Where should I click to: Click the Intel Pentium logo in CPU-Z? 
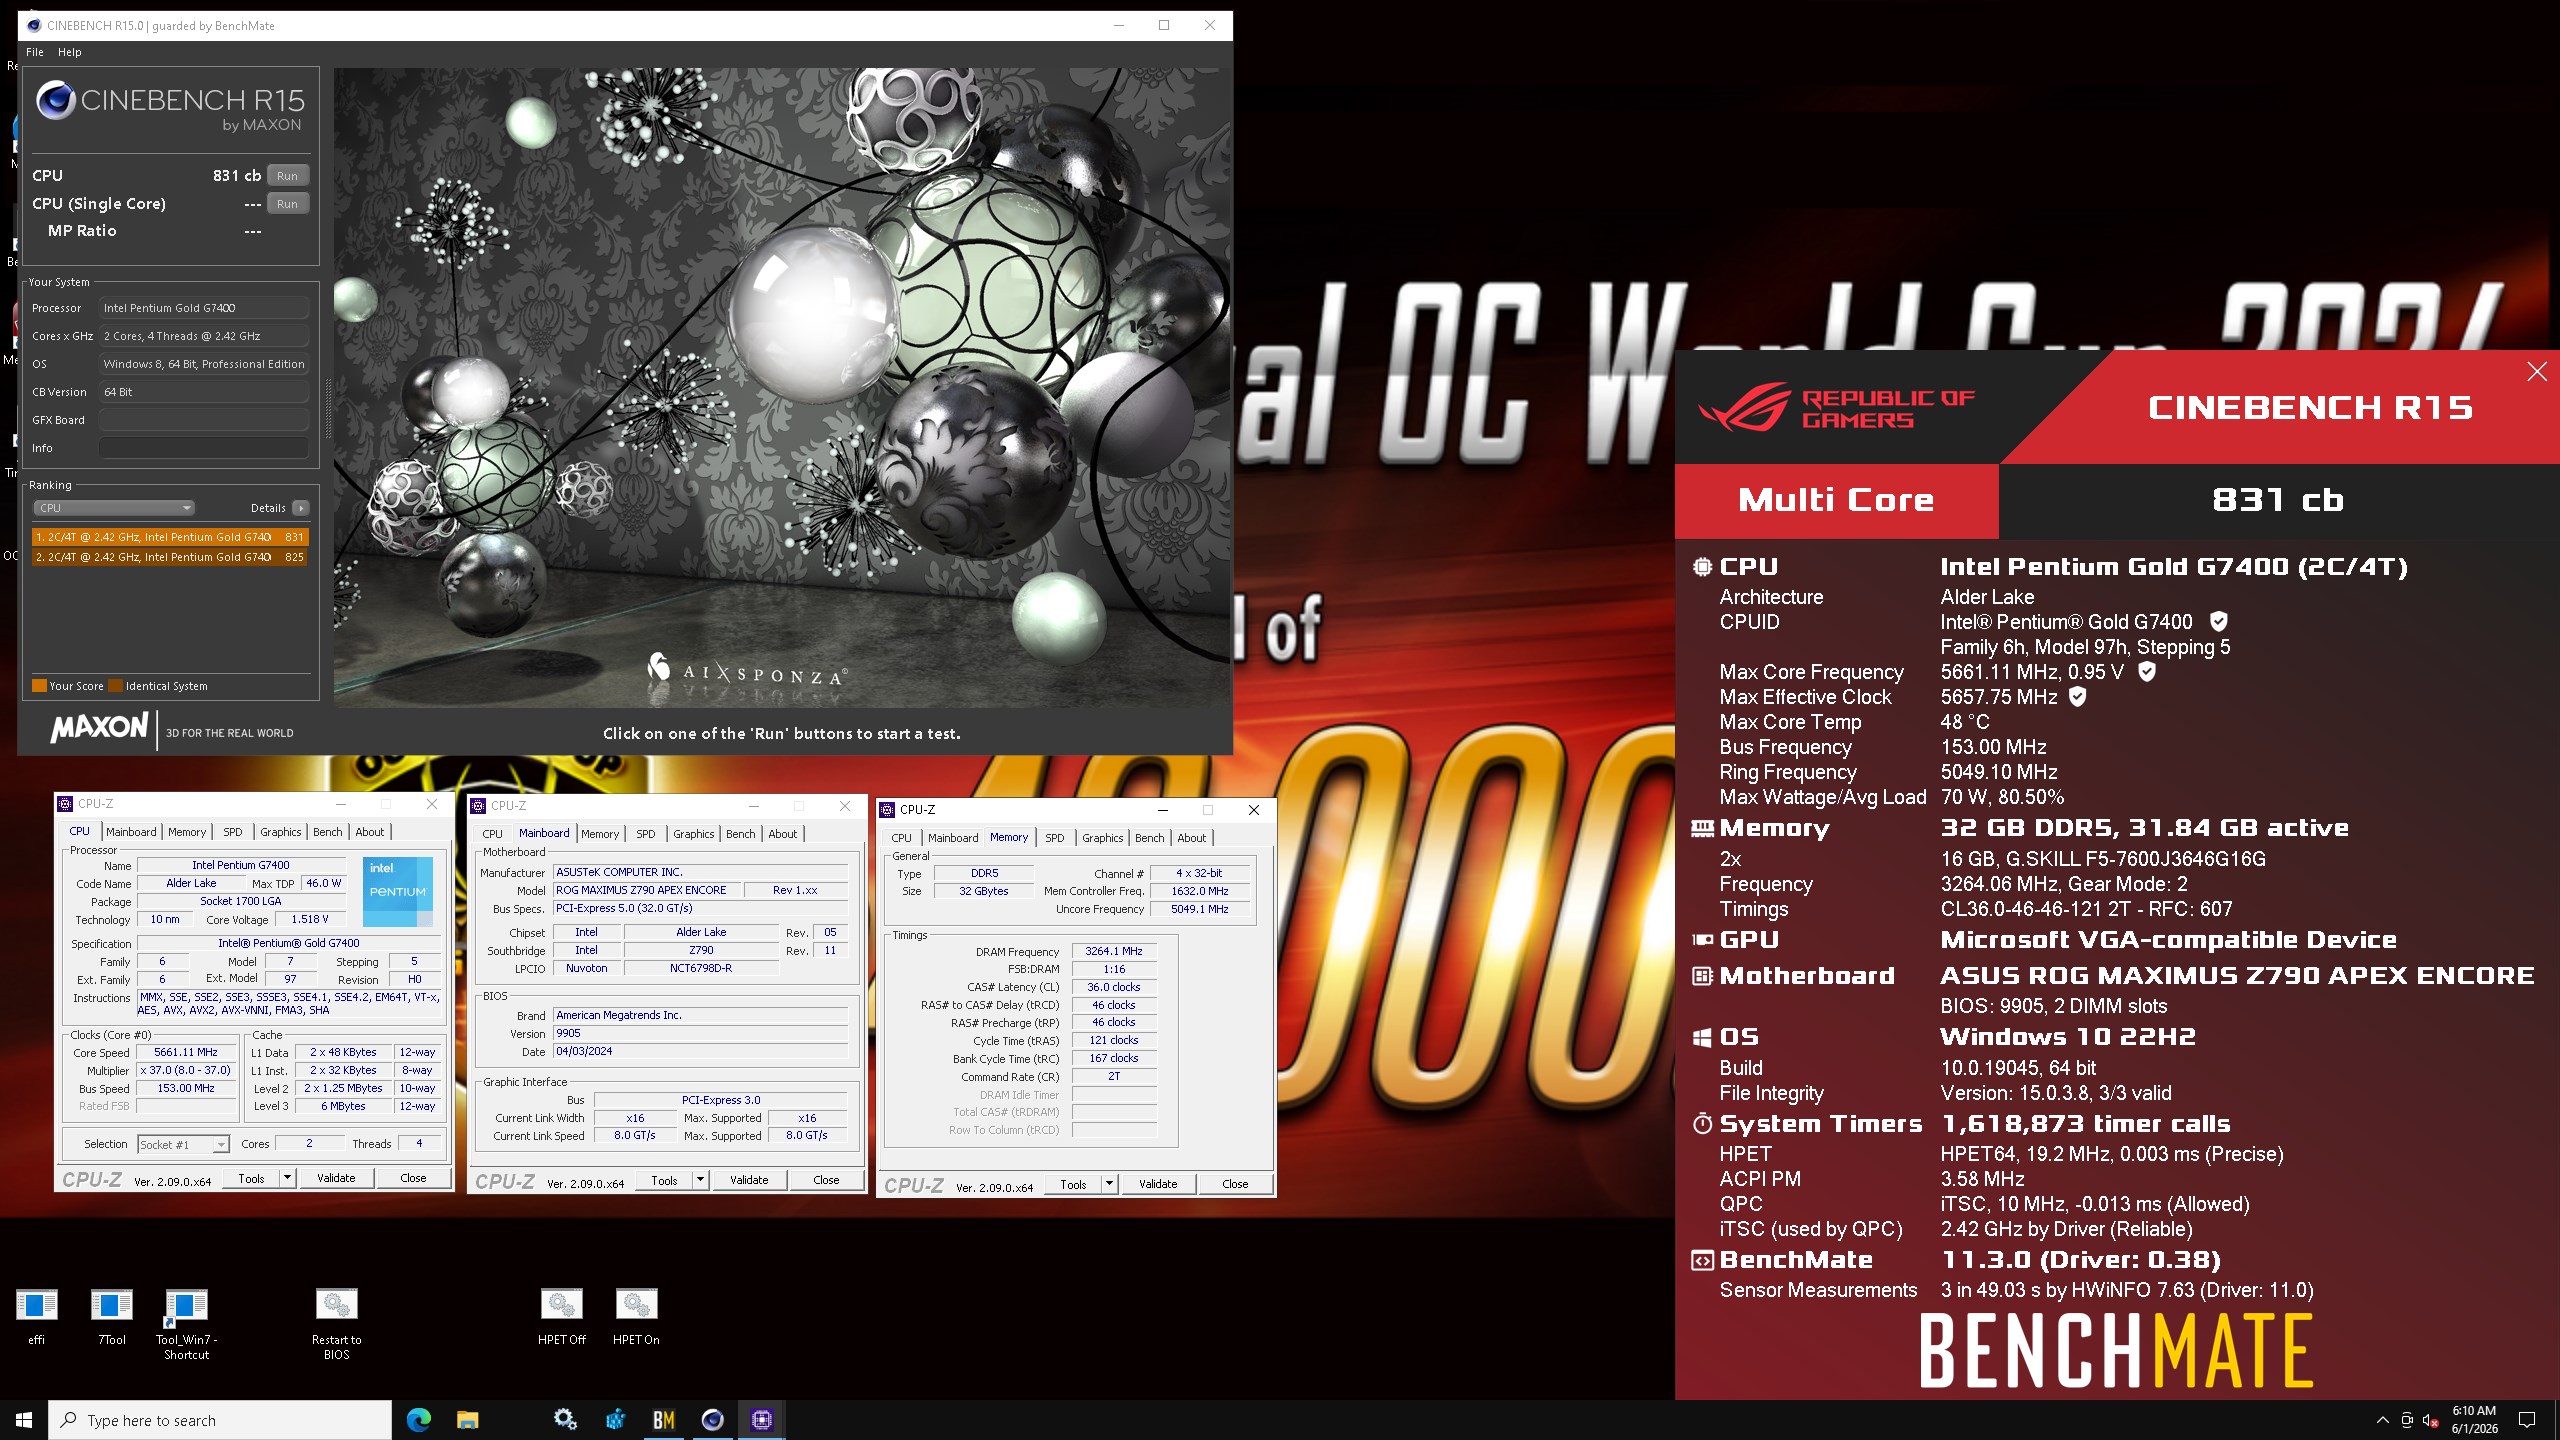(398, 891)
